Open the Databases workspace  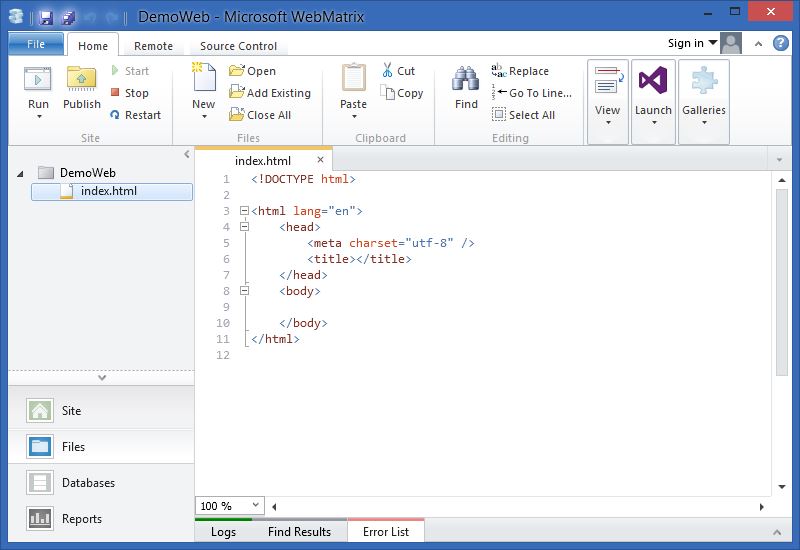(88, 483)
